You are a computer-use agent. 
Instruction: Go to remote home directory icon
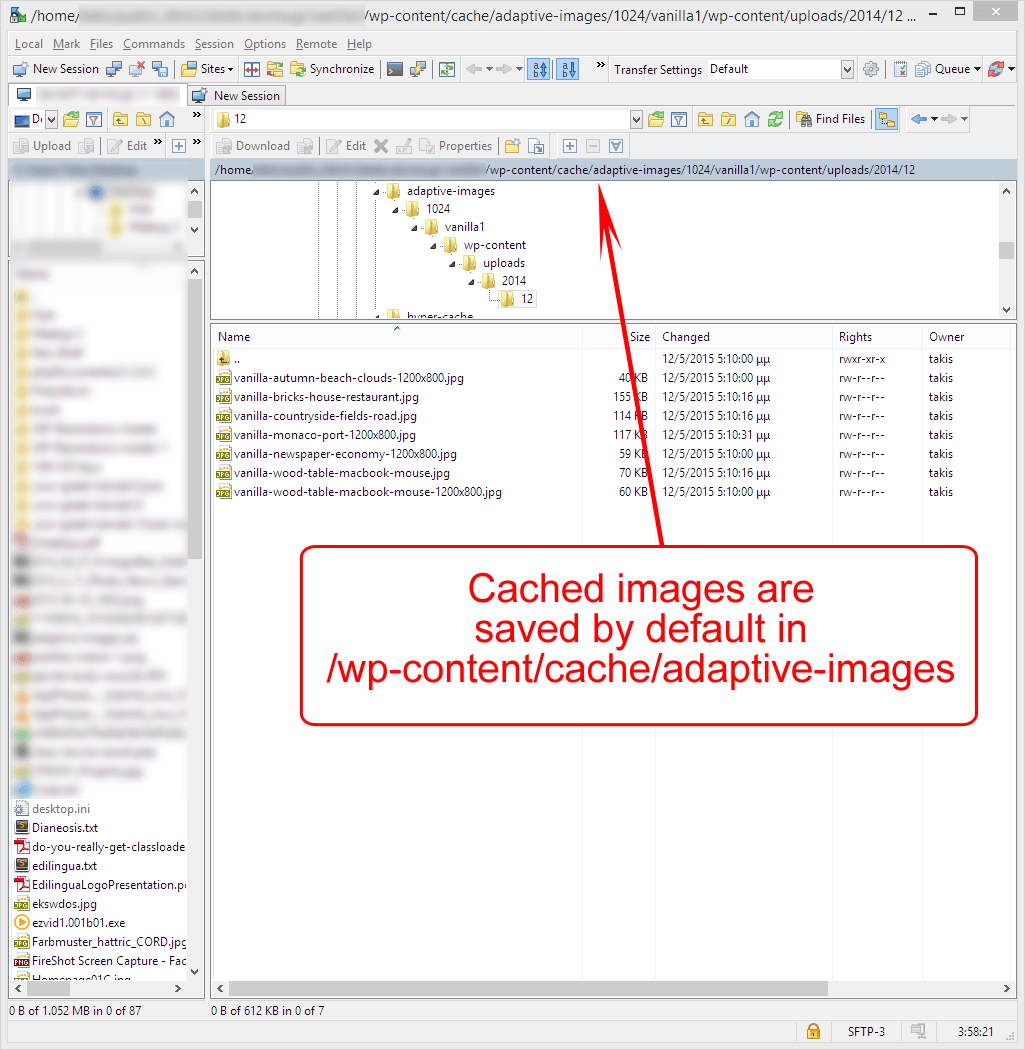pyautogui.click(x=750, y=118)
